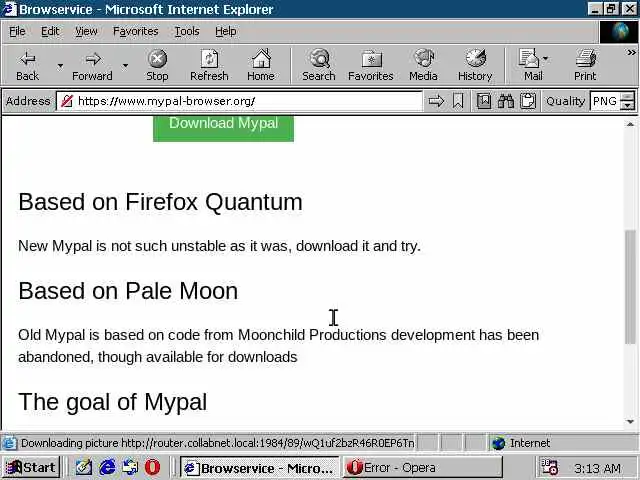Open the Search toolbar button
The width and height of the screenshot is (640, 480).
click(x=319, y=65)
